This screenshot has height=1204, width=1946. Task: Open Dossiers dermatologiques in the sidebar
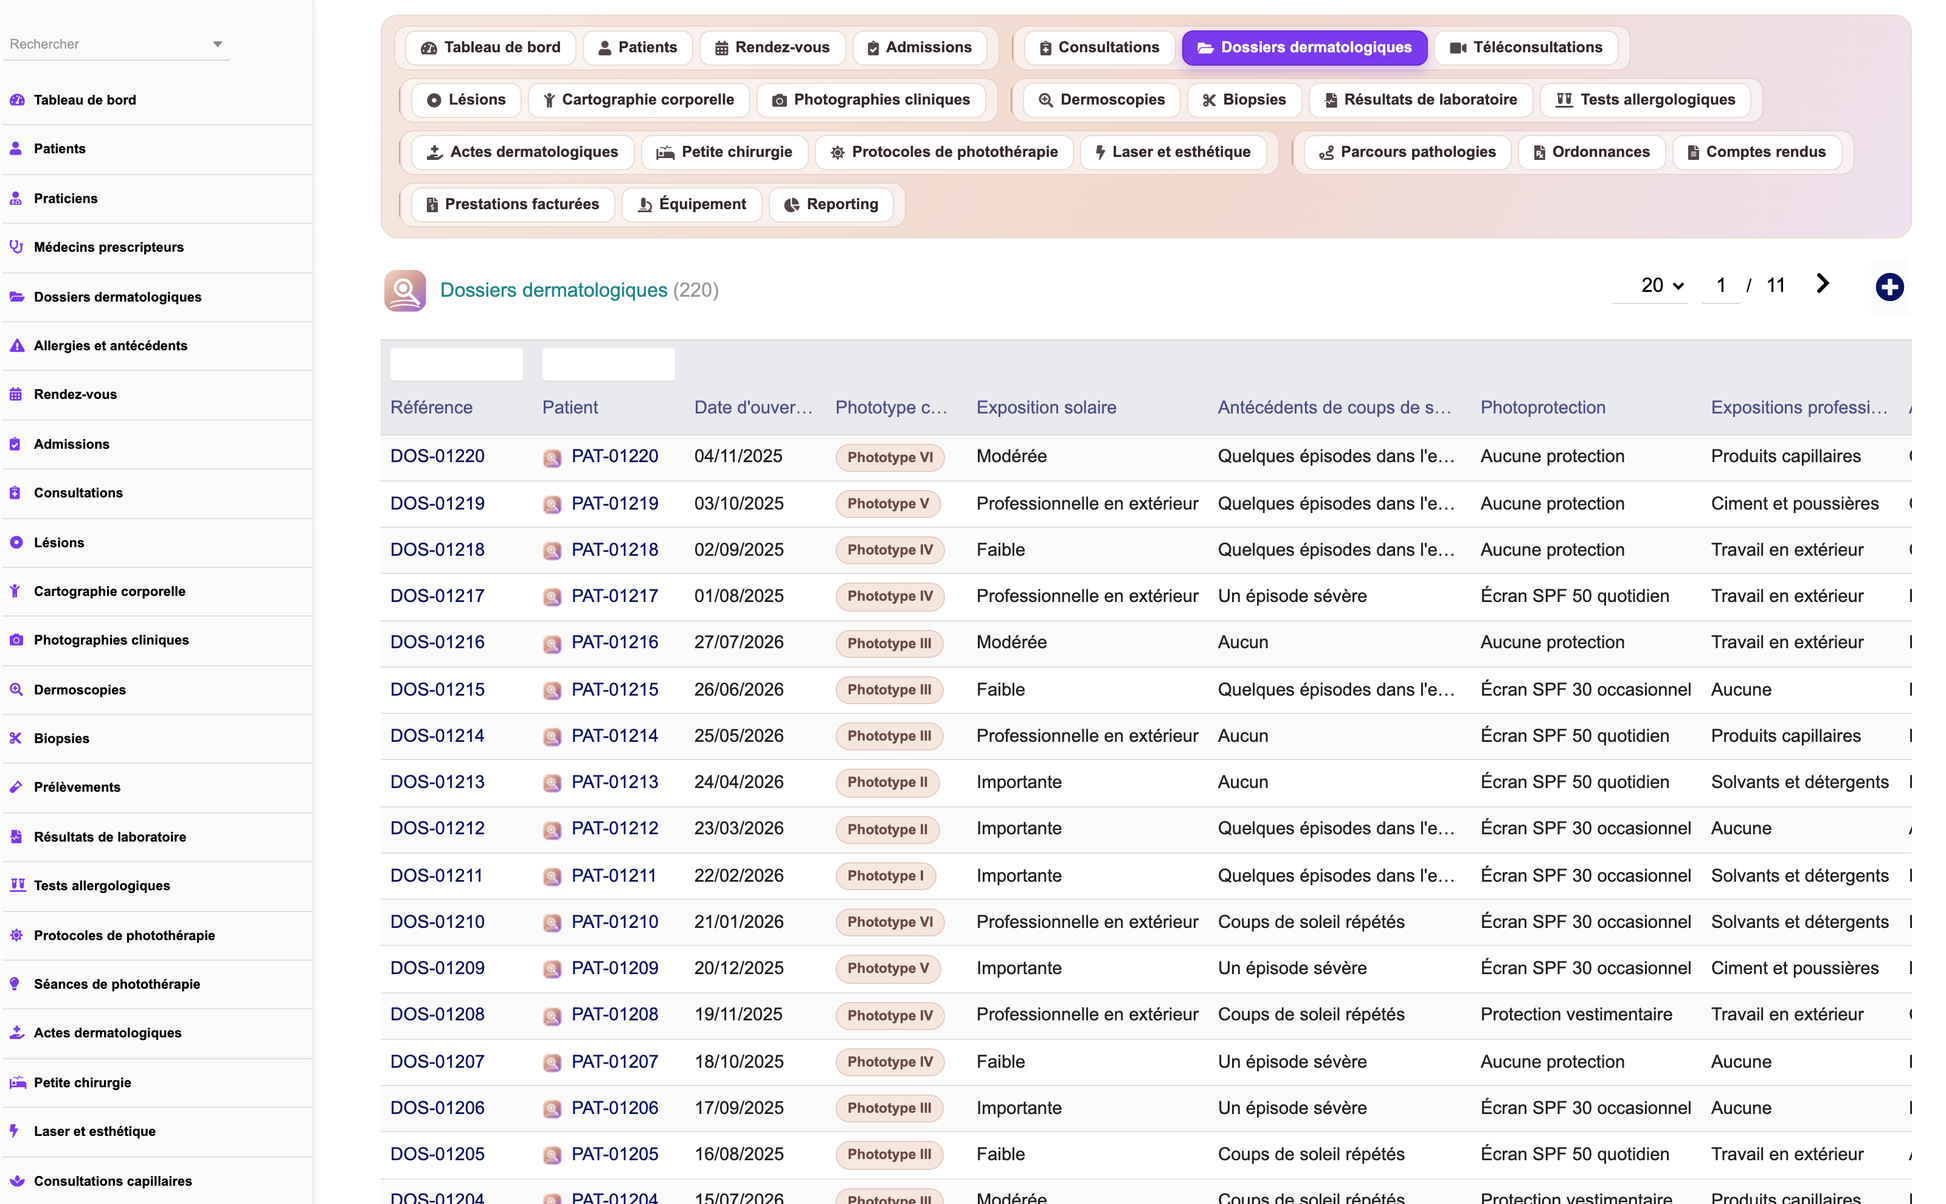[117, 297]
